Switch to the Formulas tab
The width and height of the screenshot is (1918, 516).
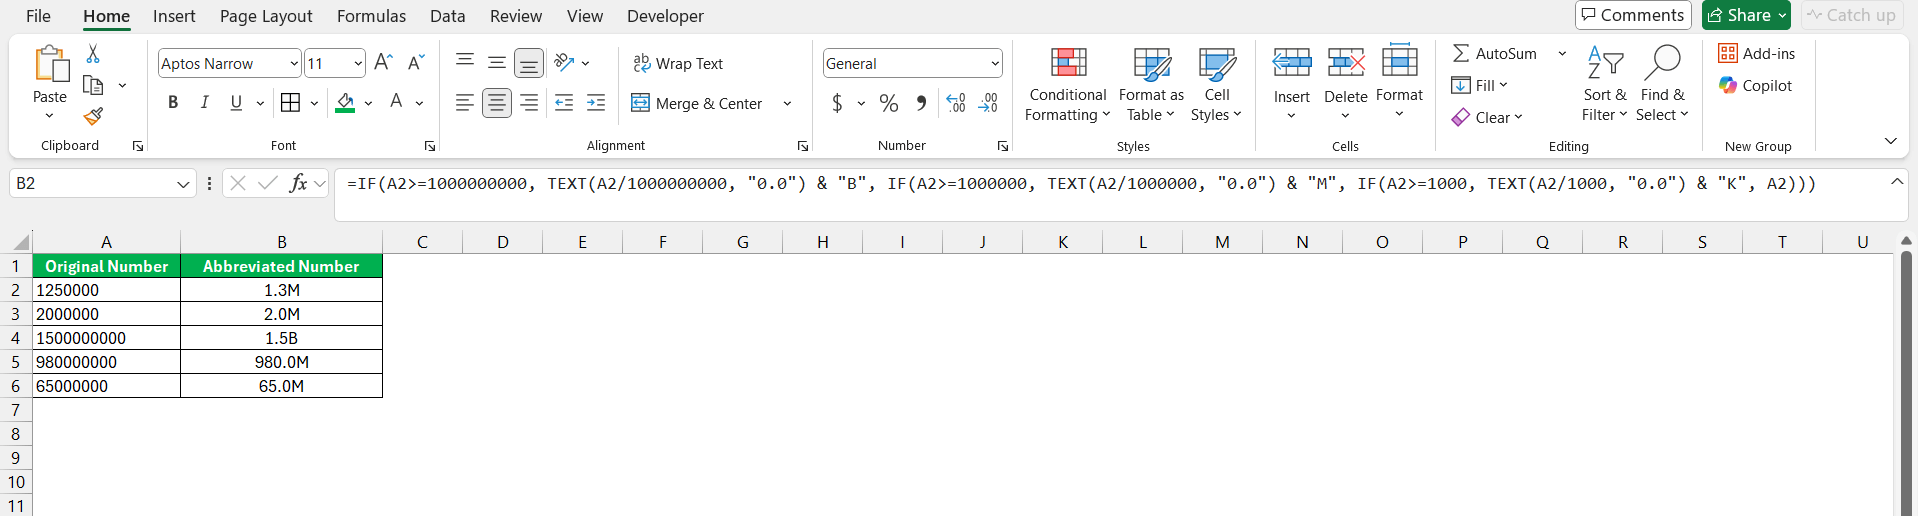click(371, 16)
